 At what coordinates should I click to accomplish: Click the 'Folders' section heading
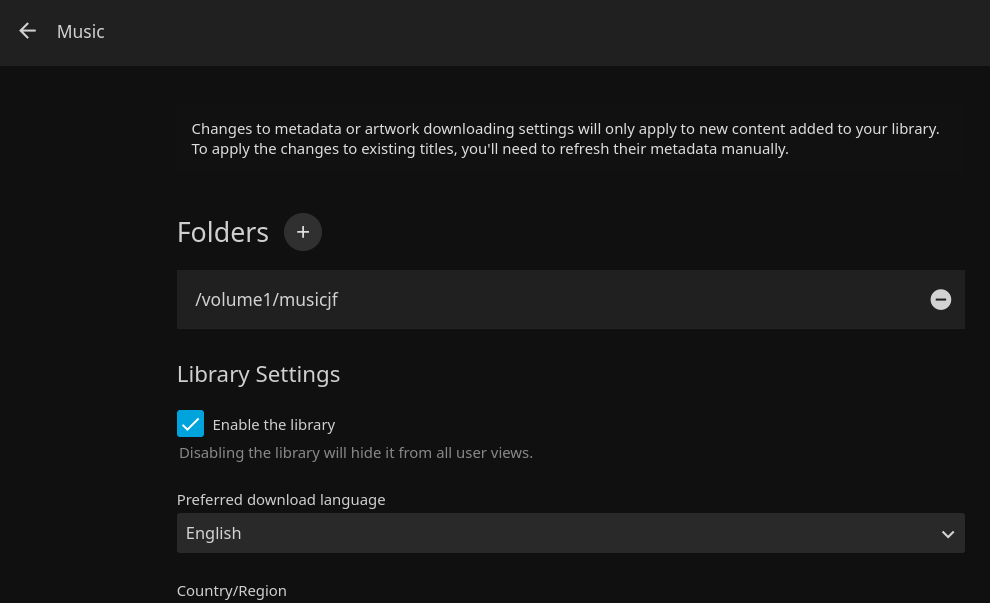coord(222,232)
